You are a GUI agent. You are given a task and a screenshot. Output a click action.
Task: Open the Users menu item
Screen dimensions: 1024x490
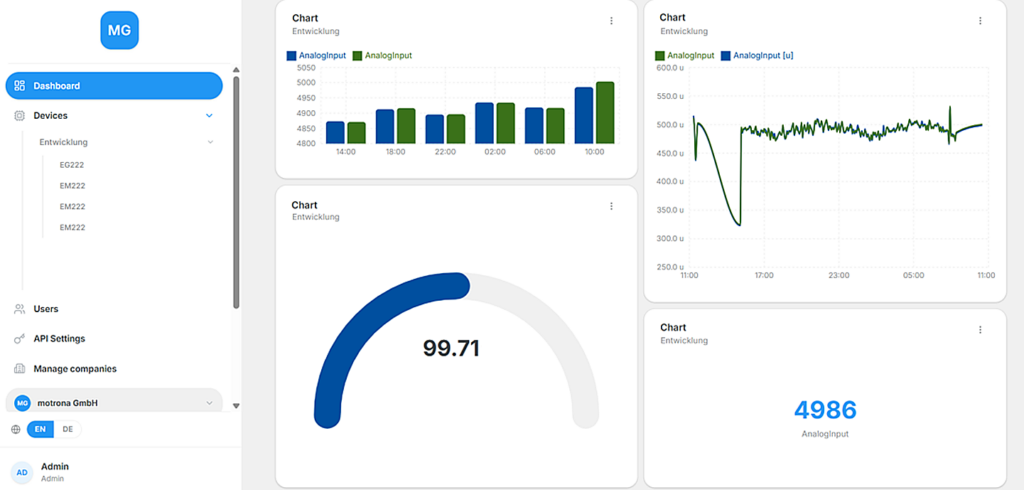click(x=114, y=309)
